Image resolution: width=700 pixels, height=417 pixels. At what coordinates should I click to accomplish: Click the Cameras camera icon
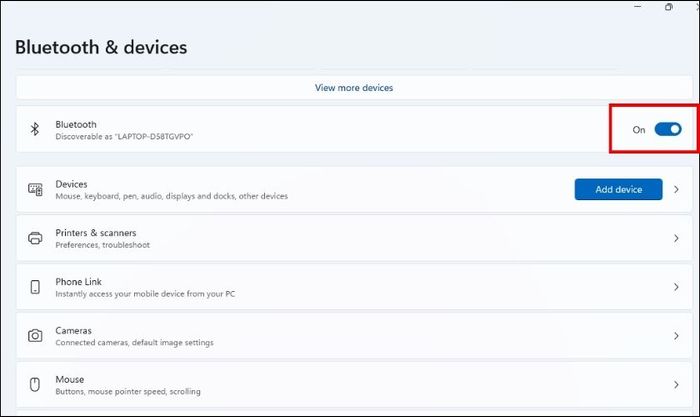35,336
